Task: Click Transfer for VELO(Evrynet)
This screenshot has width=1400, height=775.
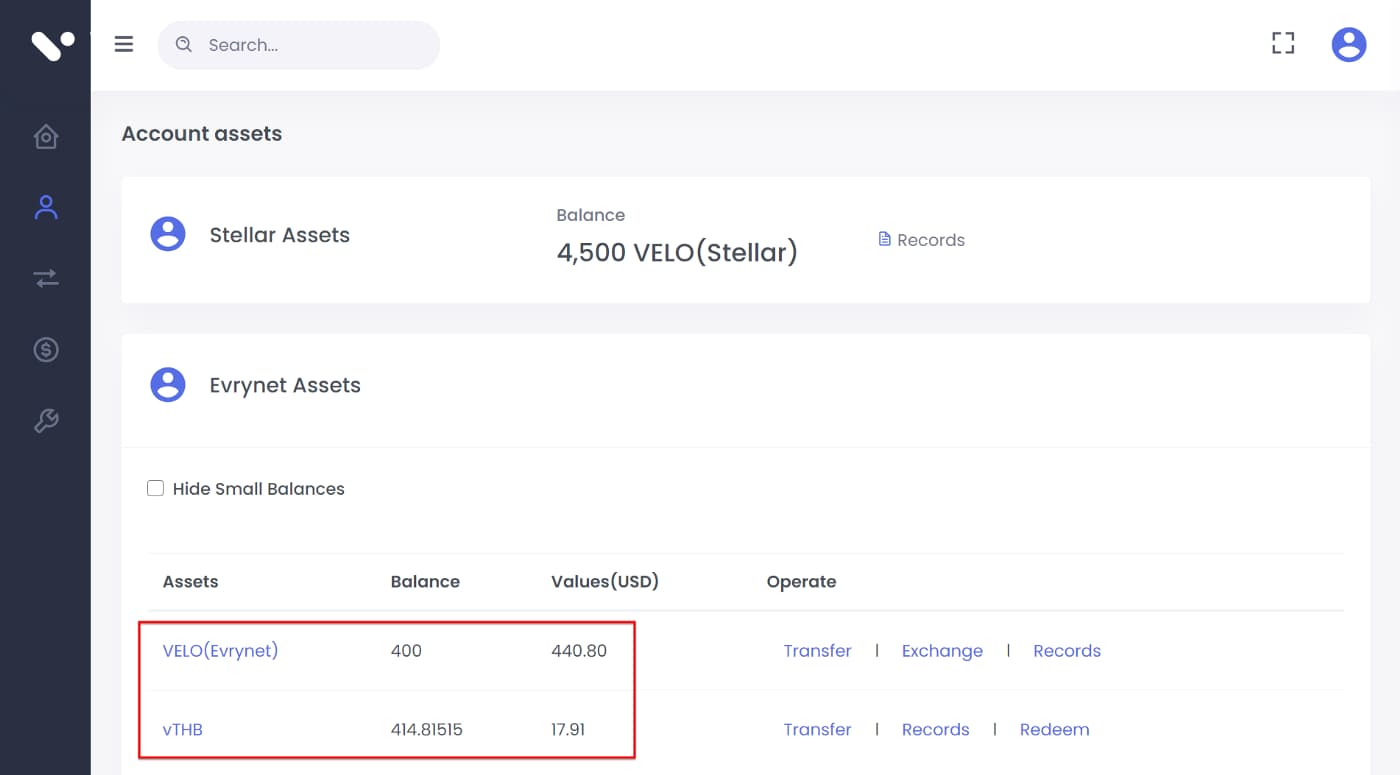Action: tap(817, 651)
